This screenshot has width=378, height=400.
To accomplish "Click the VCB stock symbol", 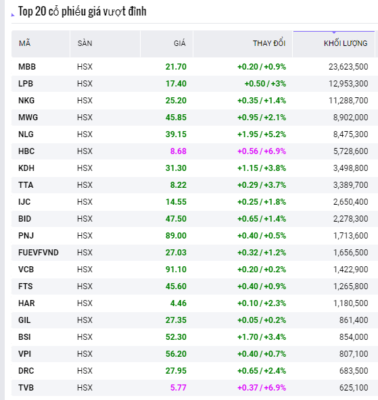I will [26, 269].
